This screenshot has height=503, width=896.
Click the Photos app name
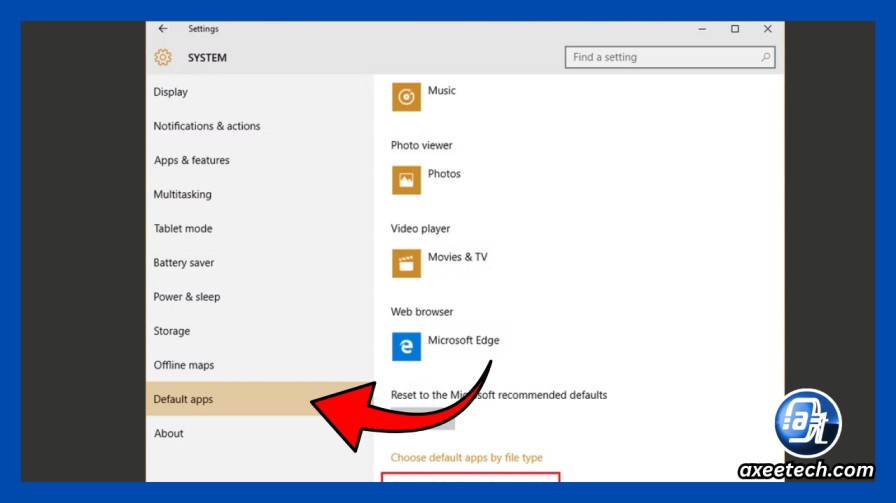[444, 174]
